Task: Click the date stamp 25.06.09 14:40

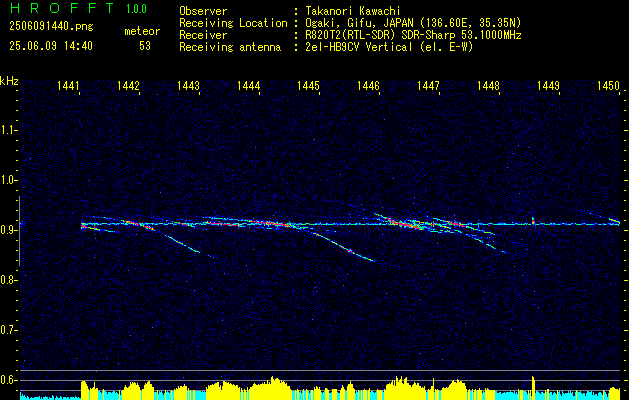Action: pyautogui.click(x=51, y=46)
